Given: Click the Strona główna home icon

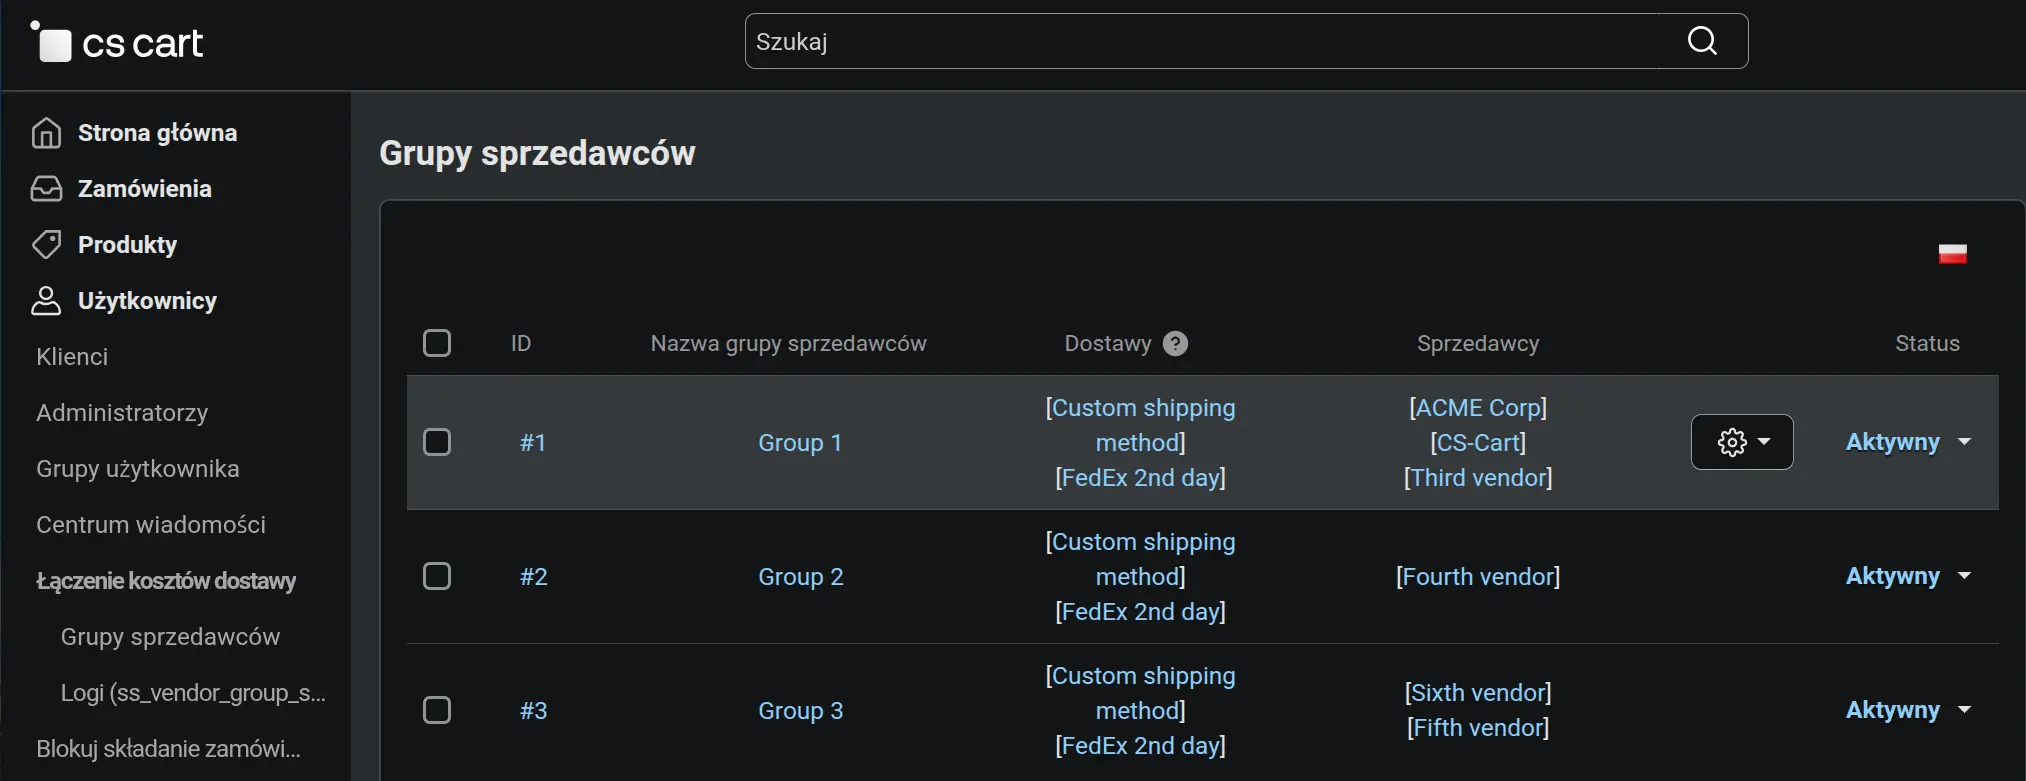Looking at the screenshot, I should (x=46, y=133).
